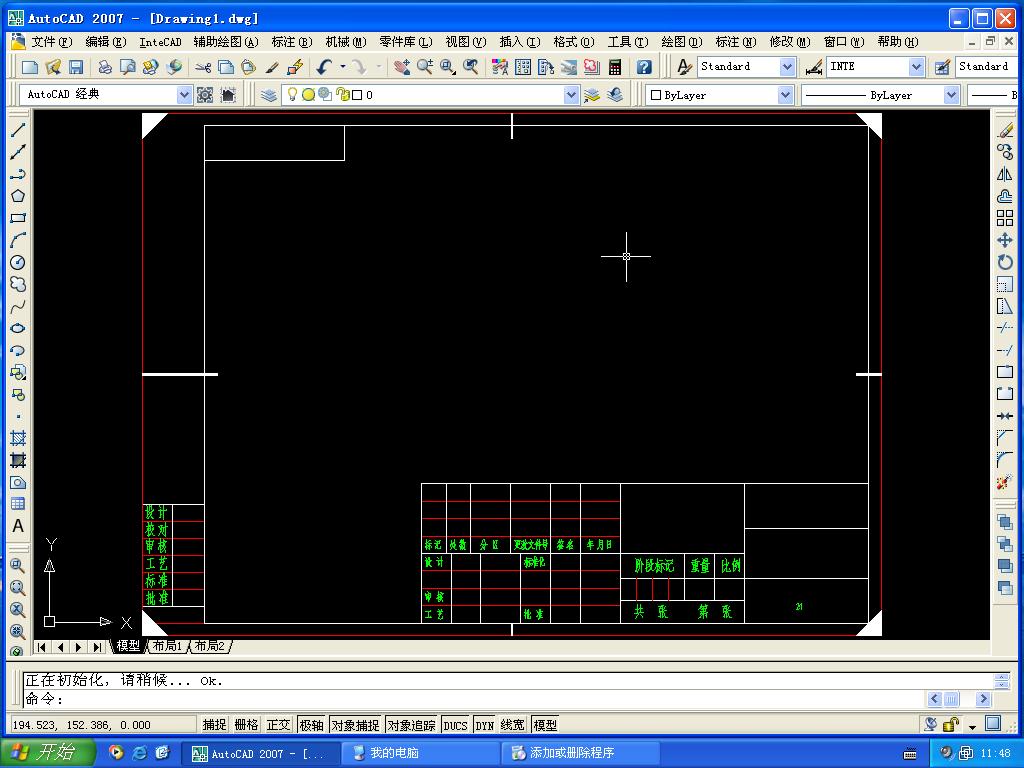Viewport: 1024px width, 768px height.
Task: Open the ByLayer color dropdown
Action: click(x=785, y=95)
